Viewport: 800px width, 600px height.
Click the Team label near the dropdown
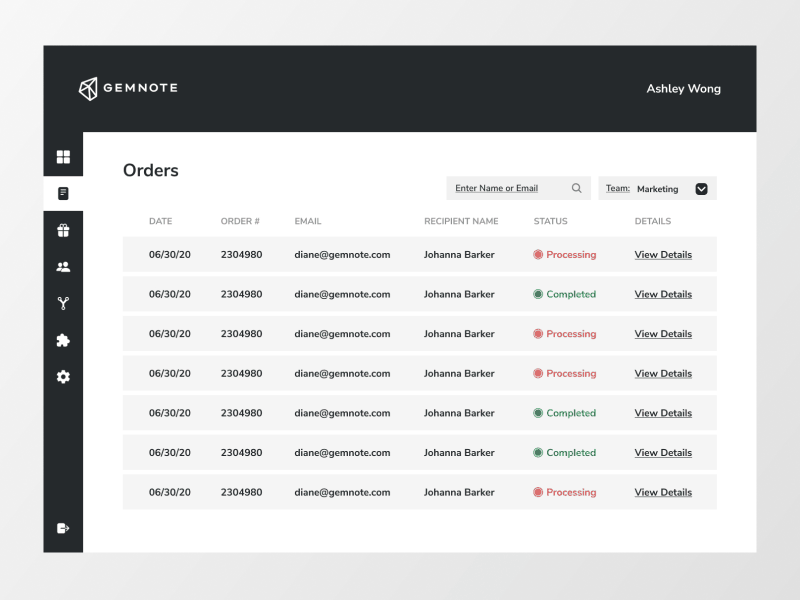617,188
